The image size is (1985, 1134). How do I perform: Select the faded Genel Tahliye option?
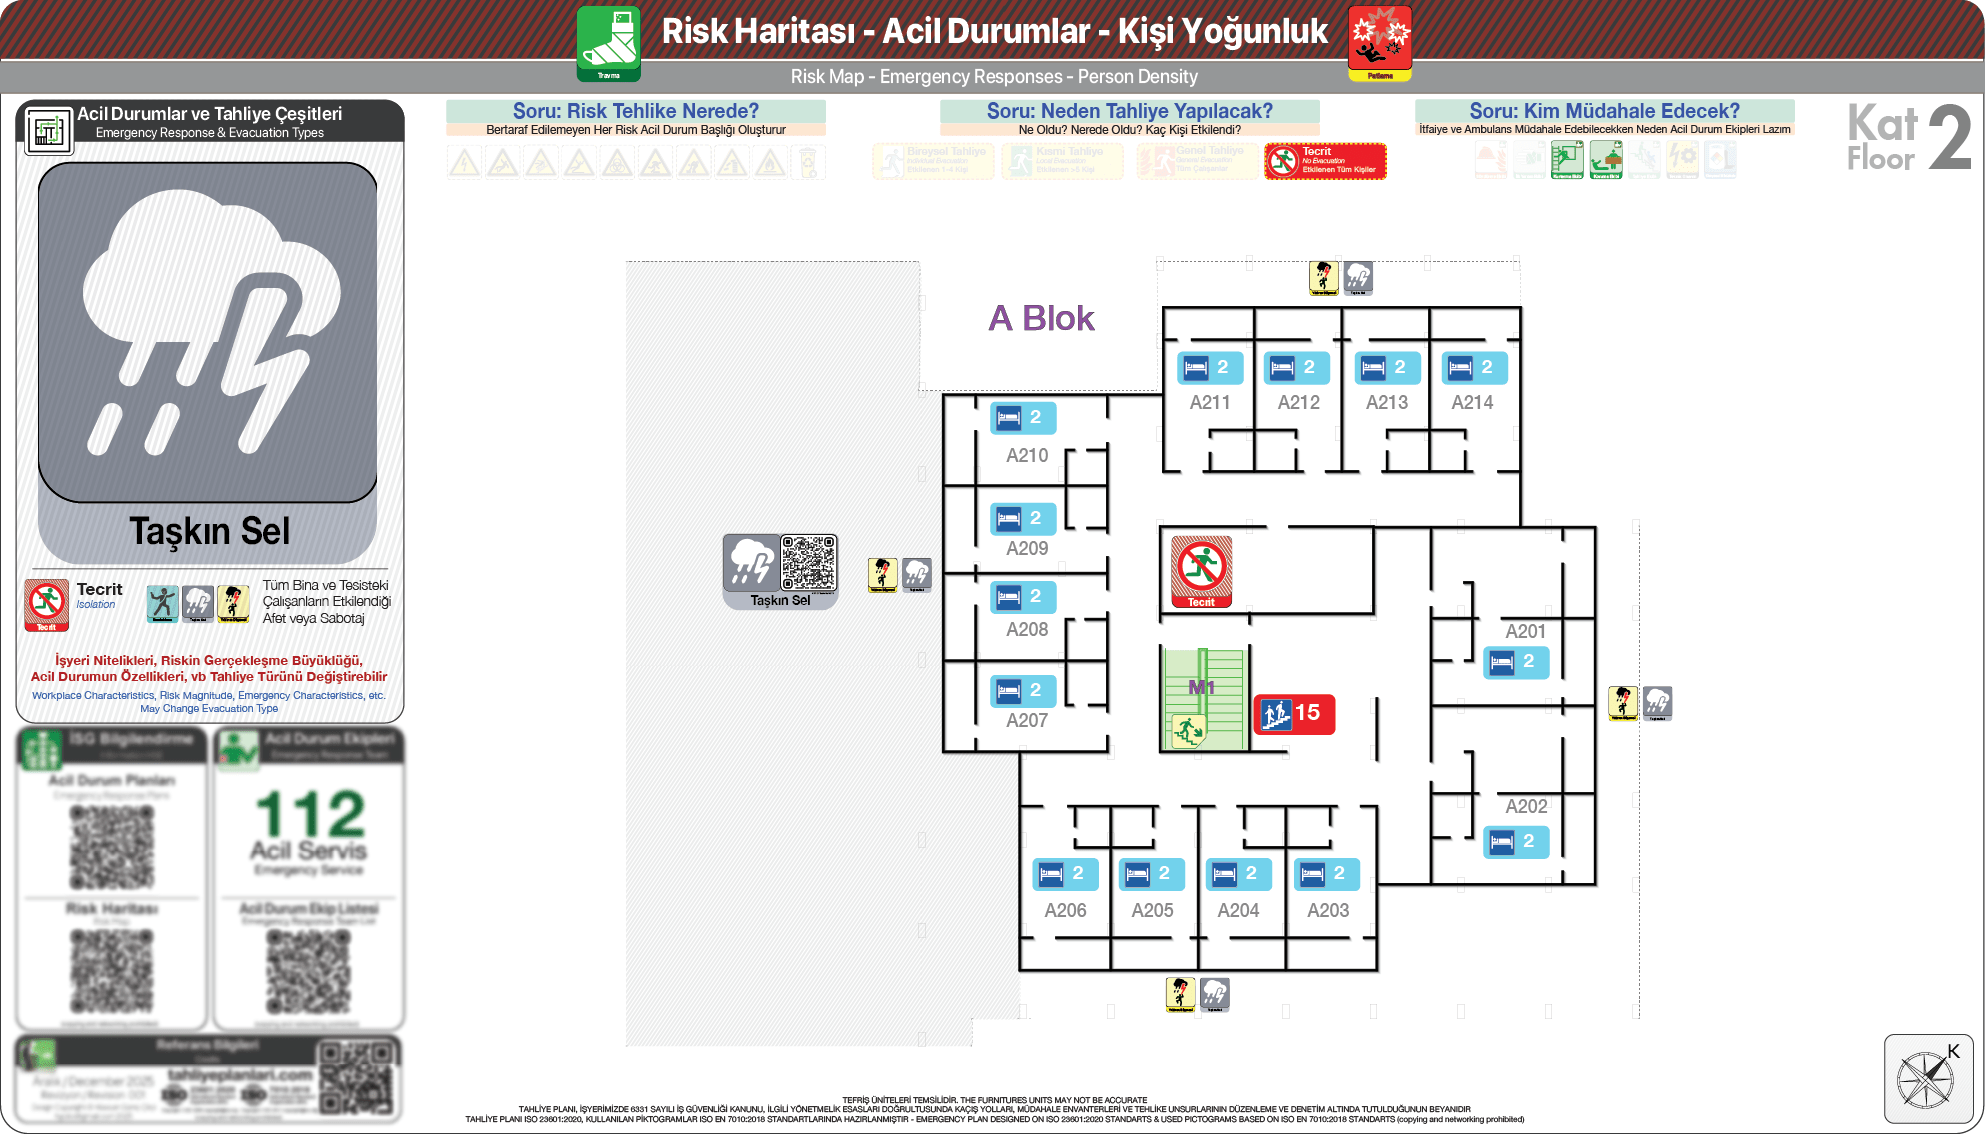pyautogui.click(x=1197, y=161)
